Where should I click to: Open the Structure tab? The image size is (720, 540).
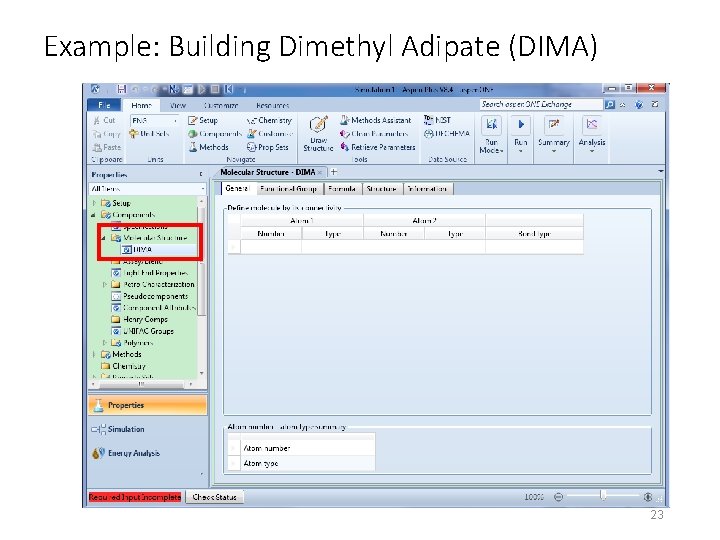click(x=382, y=189)
